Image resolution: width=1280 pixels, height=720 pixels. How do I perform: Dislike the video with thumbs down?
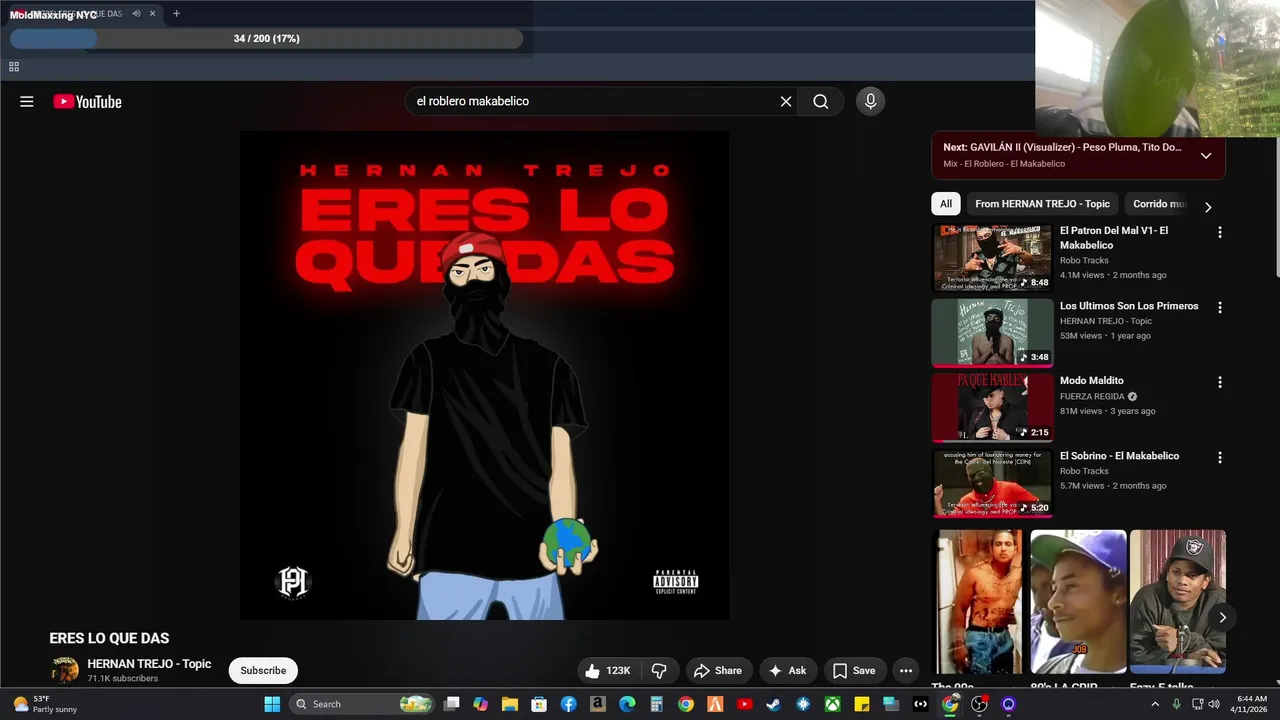(x=660, y=671)
